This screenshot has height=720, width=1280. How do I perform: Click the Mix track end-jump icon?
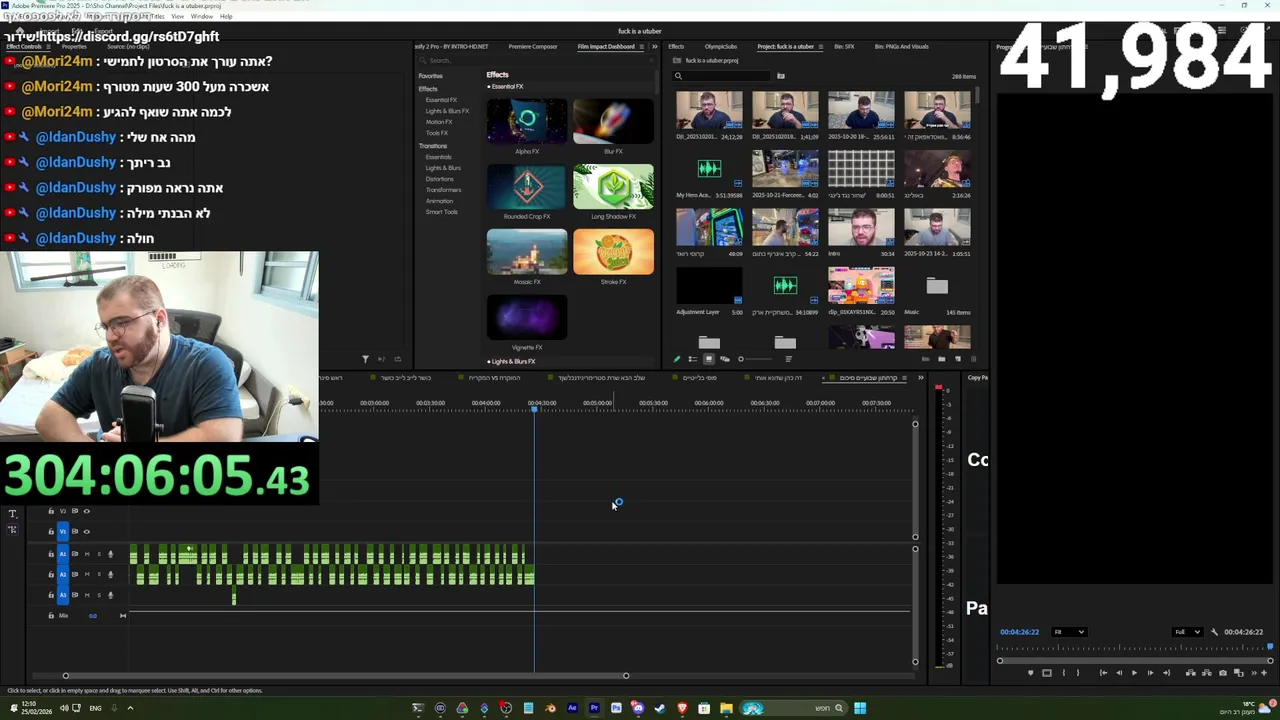pyautogui.click(x=123, y=616)
